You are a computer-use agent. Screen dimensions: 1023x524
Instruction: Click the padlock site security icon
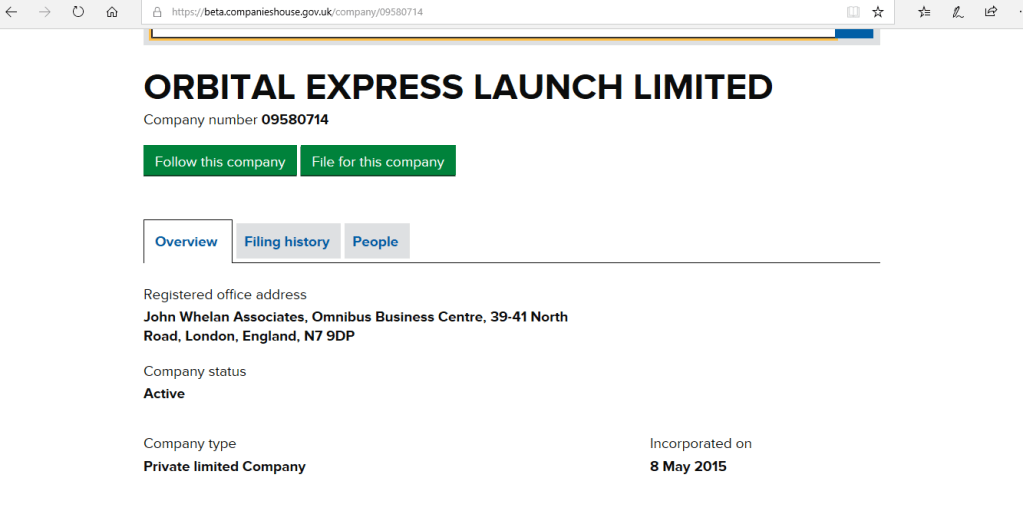157,12
